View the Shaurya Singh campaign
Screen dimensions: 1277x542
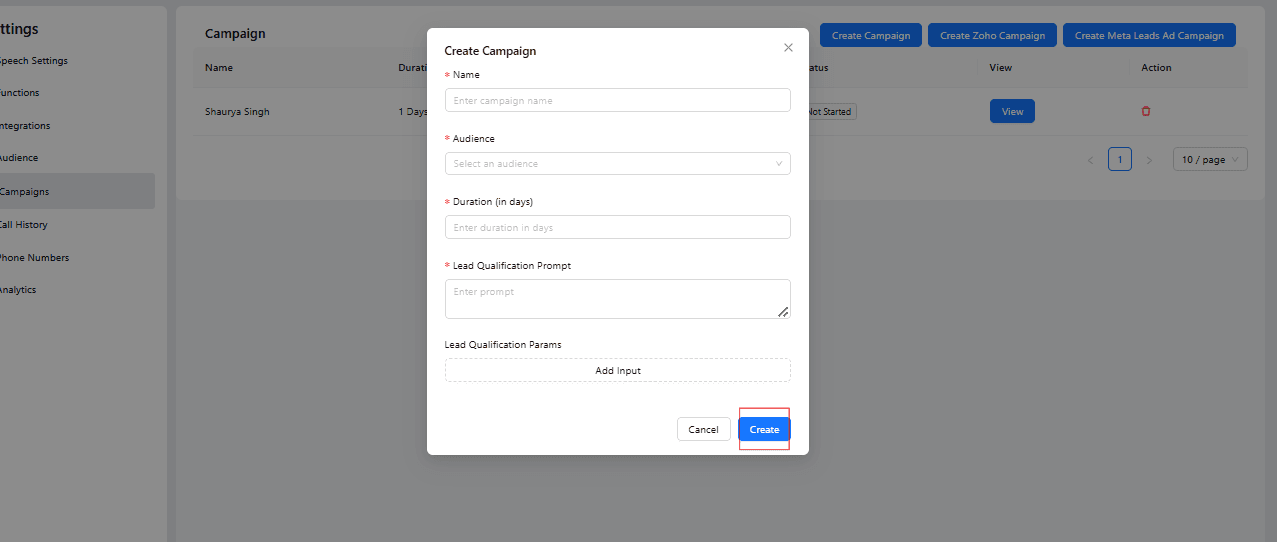tap(1012, 111)
